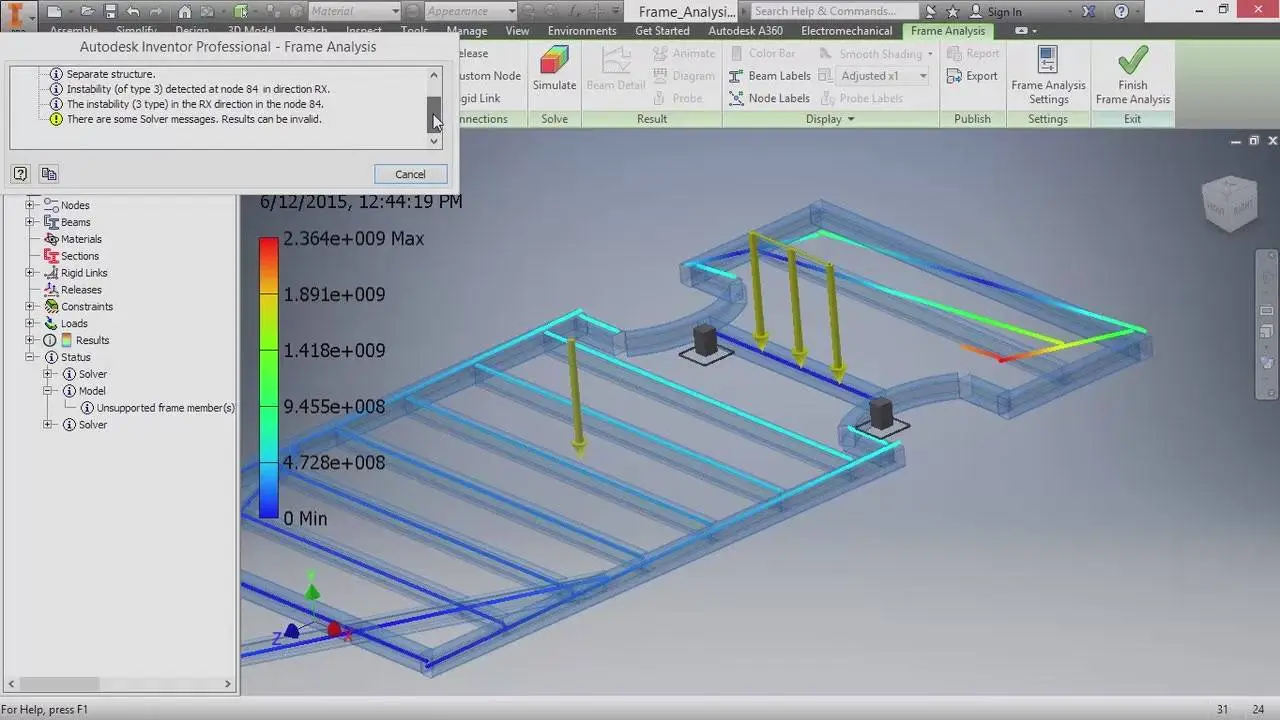This screenshot has width=1280, height=720.
Task: Expand the Nodes tree node
Action: (x=30, y=205)
